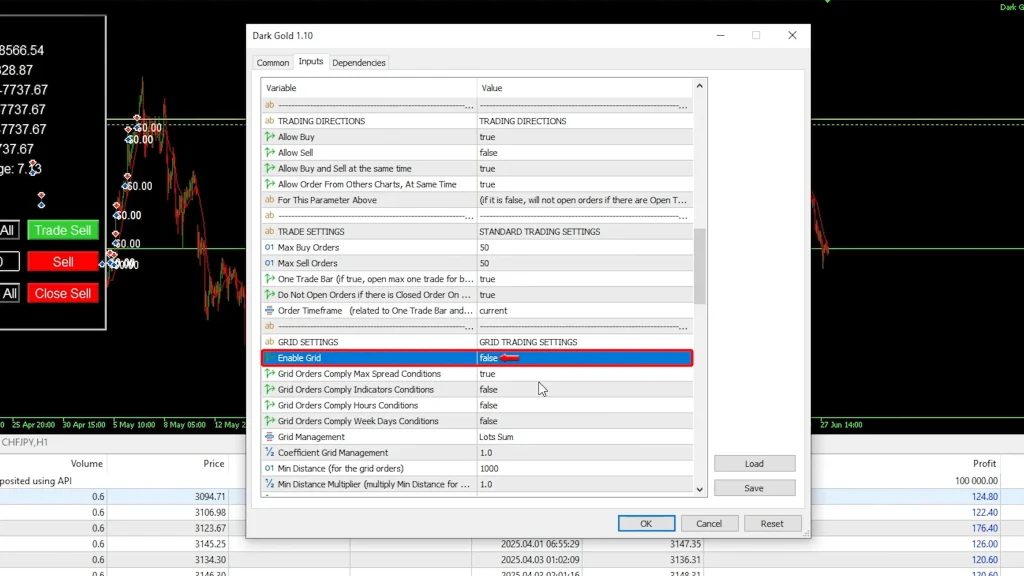Click the integer icon next to Max Sell Orders
This screenshot has height=576, width=1024.
[269, 263]
